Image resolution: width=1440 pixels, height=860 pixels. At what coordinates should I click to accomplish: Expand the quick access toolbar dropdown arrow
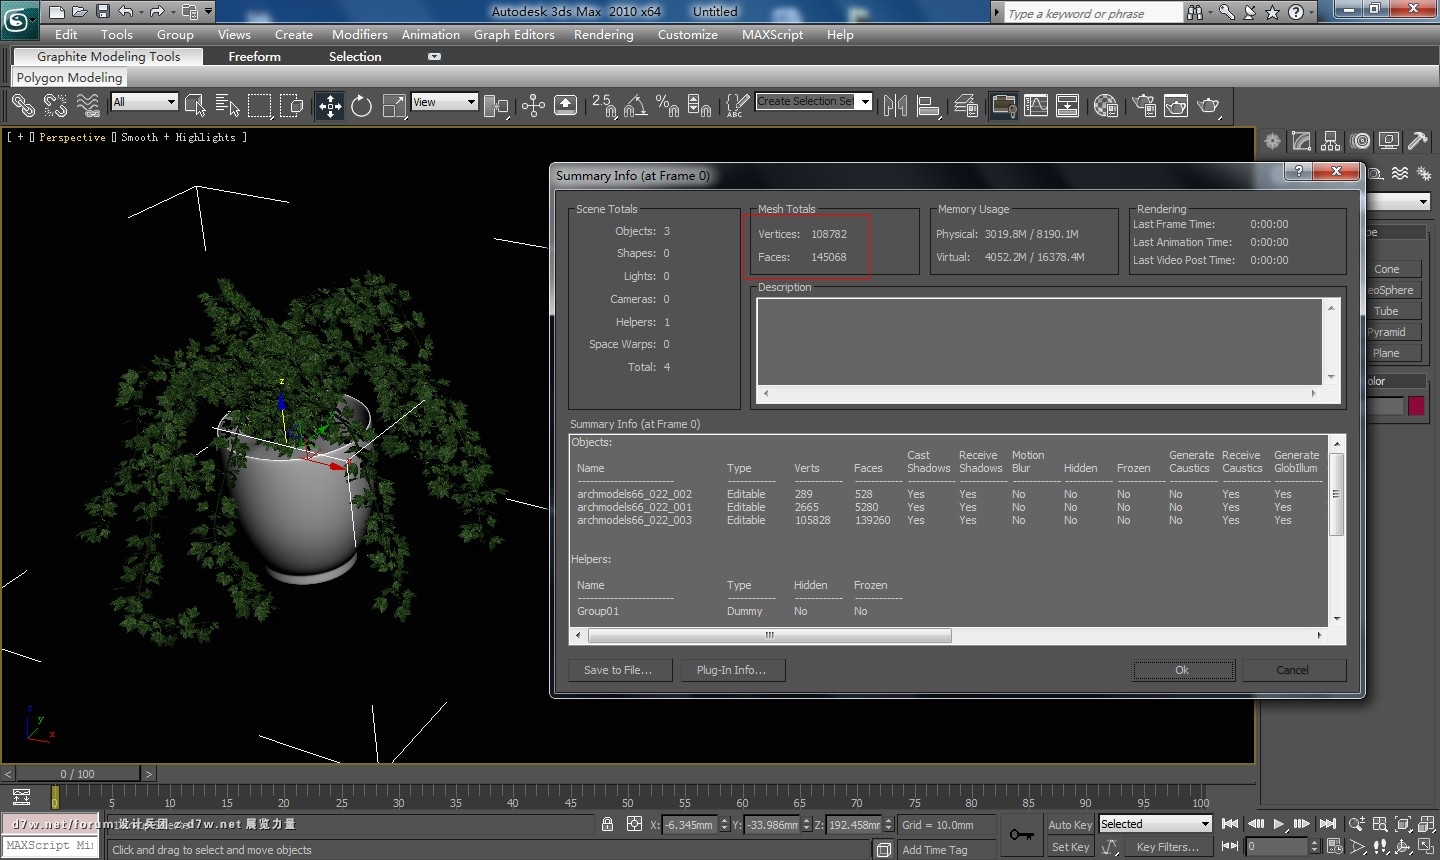point(208,12)
